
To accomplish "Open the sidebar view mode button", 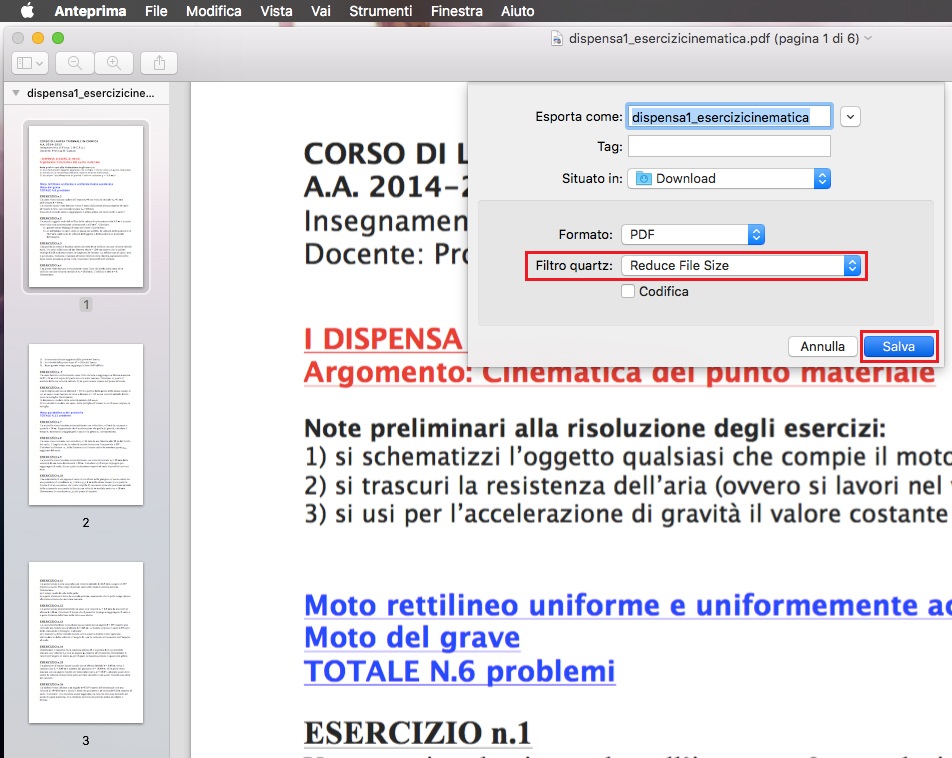I will [x=28, y=62].
